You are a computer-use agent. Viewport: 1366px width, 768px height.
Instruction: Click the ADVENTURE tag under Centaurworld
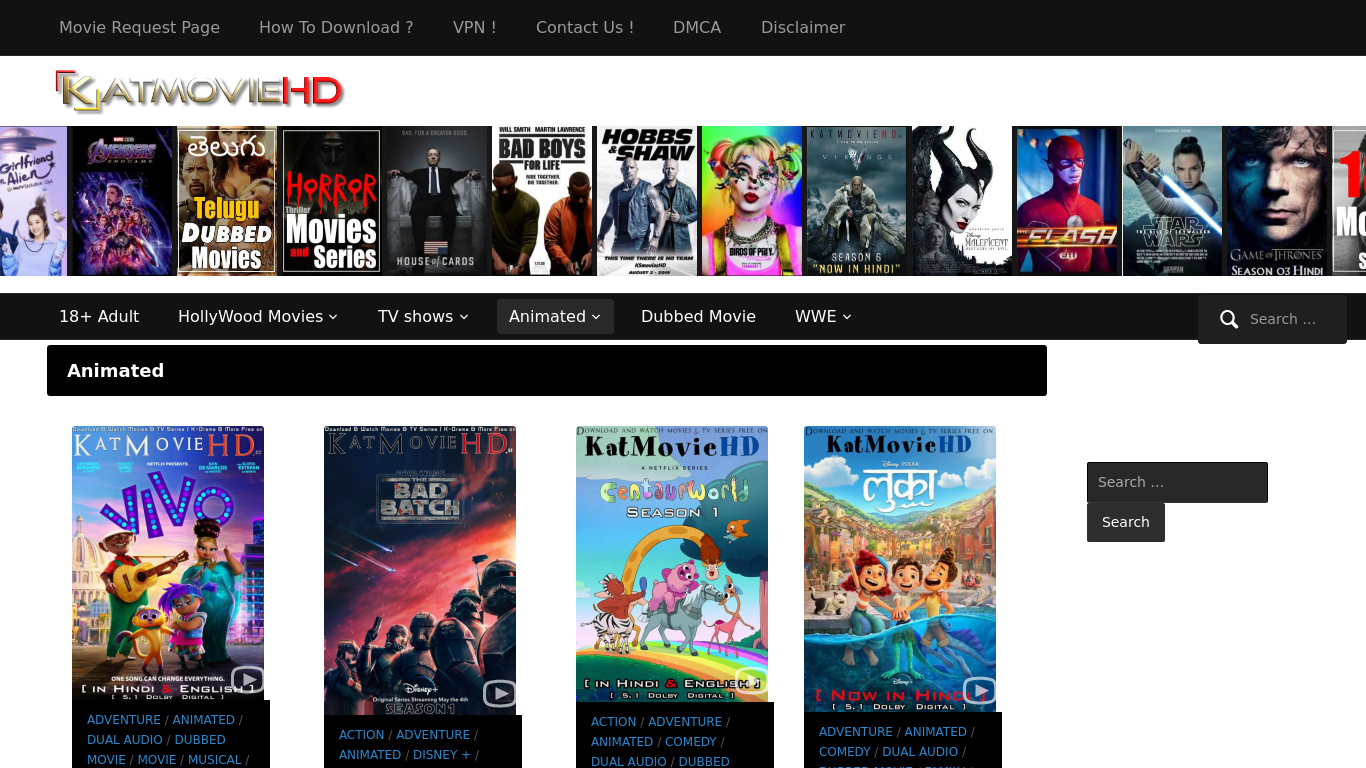tap(685, 722)
